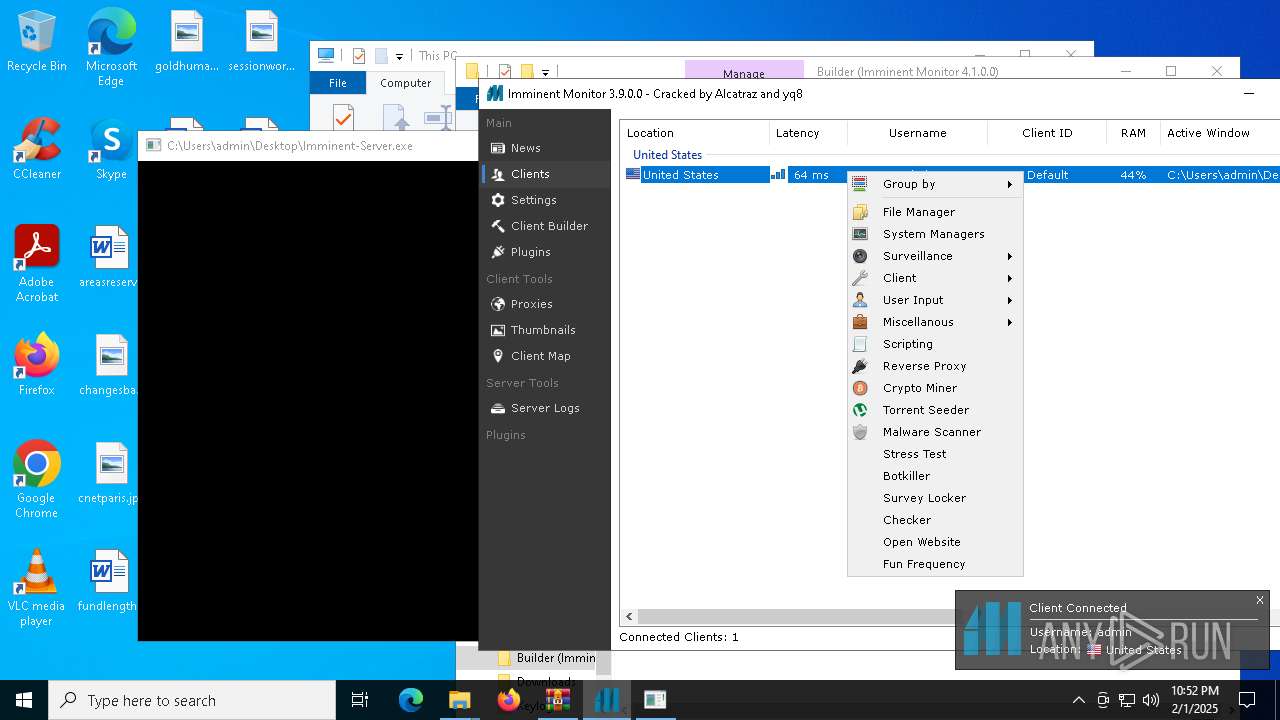Click the United States group header
The width and height of the screenshot is (1280, 720).
click(667, 155)
